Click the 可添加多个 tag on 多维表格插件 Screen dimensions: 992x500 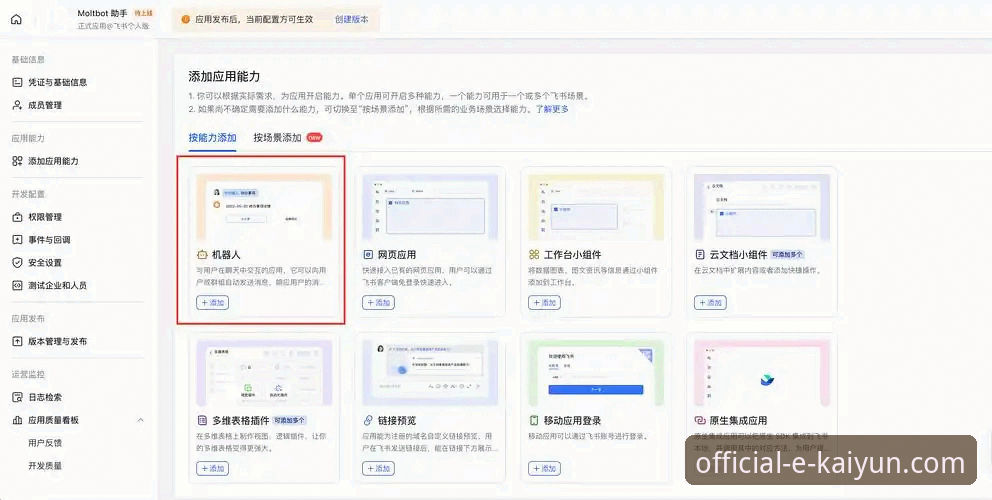coord(290,420)
